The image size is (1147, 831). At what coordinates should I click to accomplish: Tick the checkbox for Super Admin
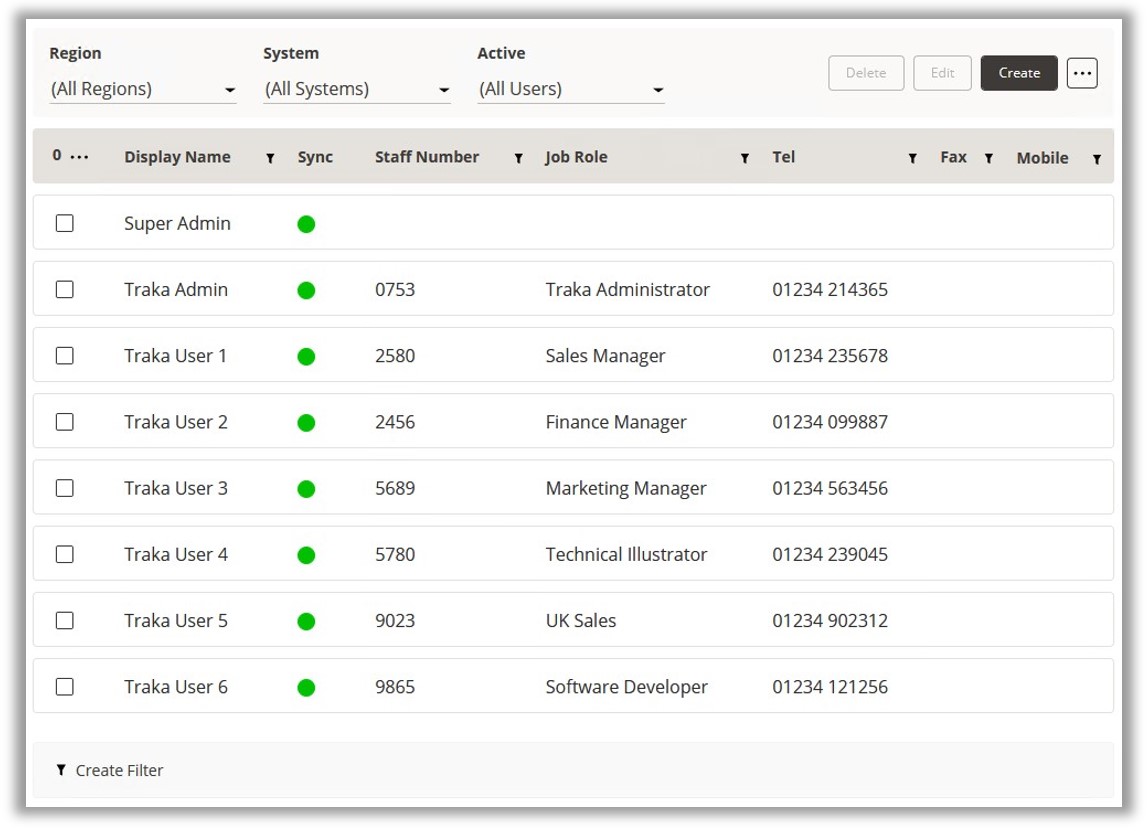coord(65,223)
